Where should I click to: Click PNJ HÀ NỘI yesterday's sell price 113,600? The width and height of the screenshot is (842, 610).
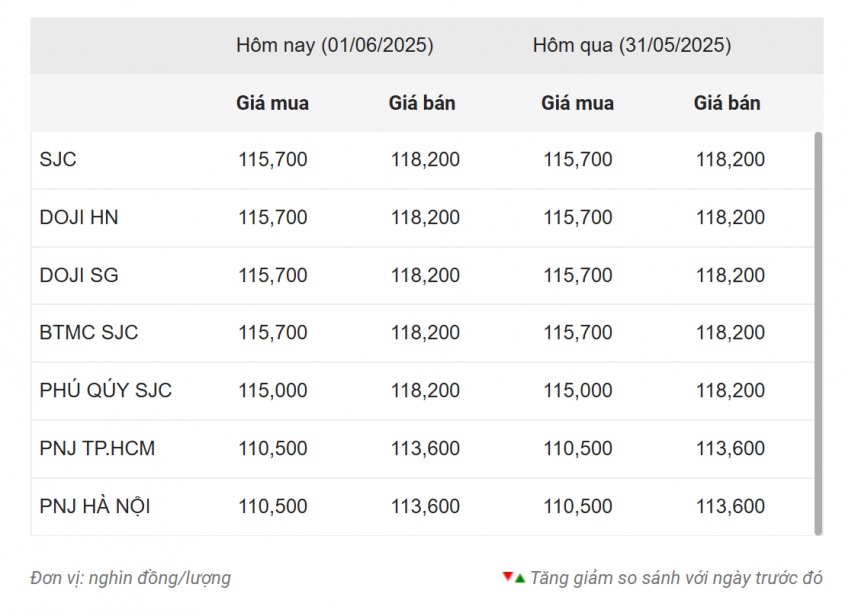(730, 506)
